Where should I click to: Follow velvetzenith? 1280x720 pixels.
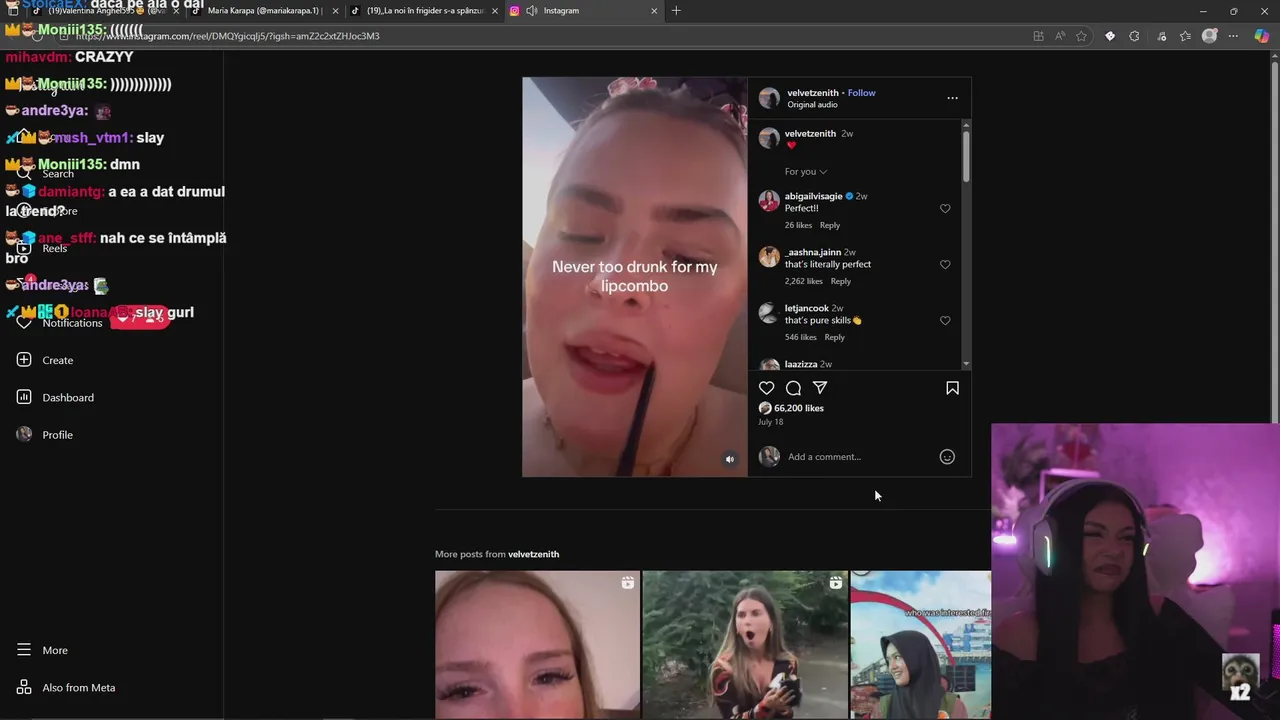(x=861, y=93)
